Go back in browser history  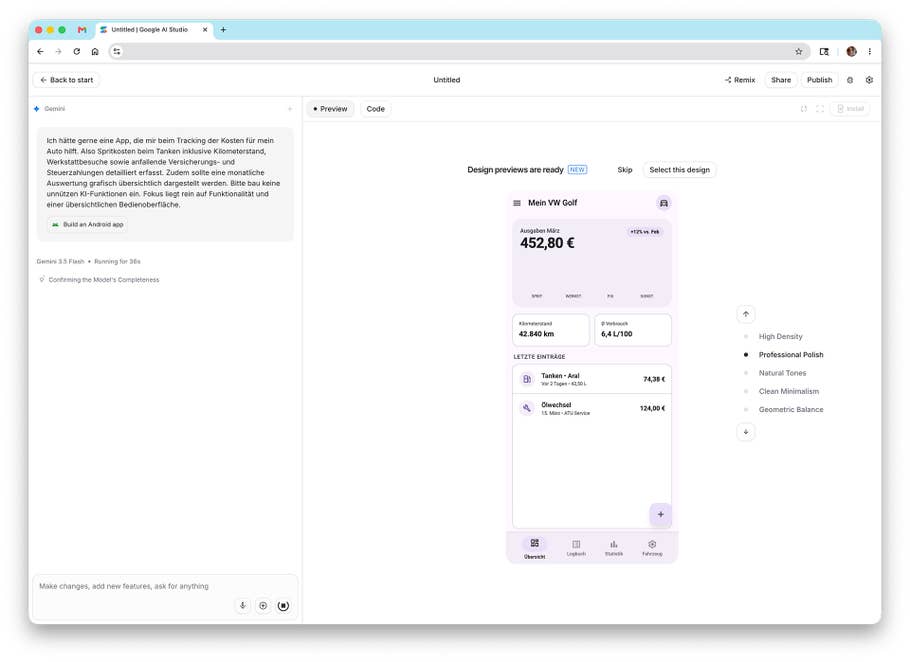tap(40, 52)
